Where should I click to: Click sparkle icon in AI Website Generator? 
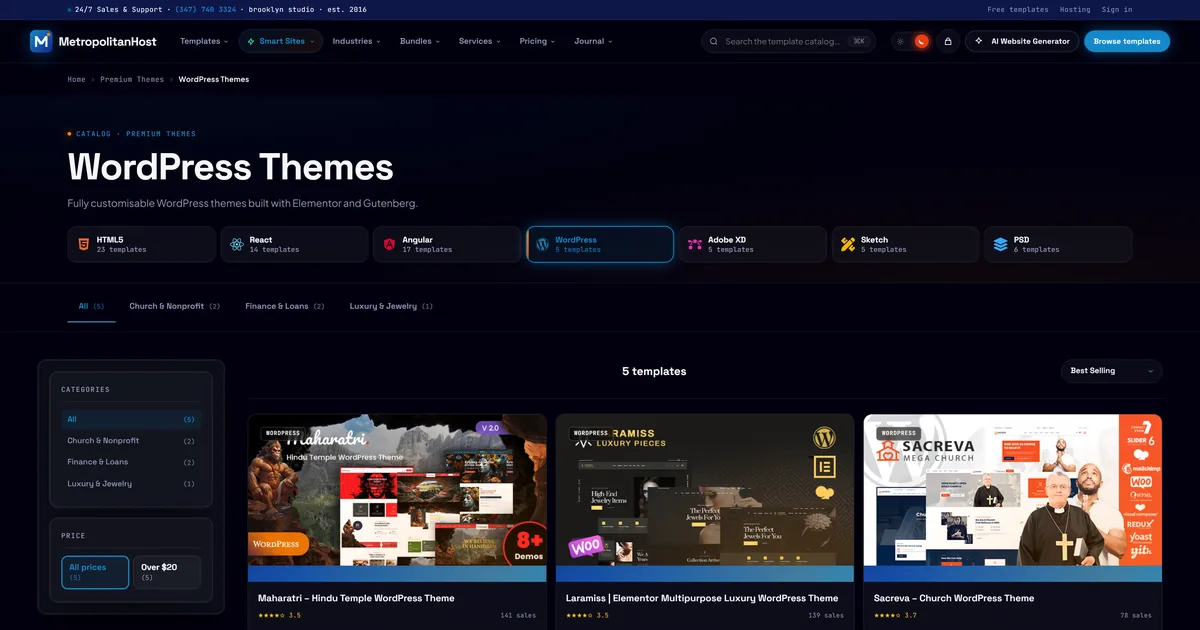pyautogui.click(x=979, y=41)
